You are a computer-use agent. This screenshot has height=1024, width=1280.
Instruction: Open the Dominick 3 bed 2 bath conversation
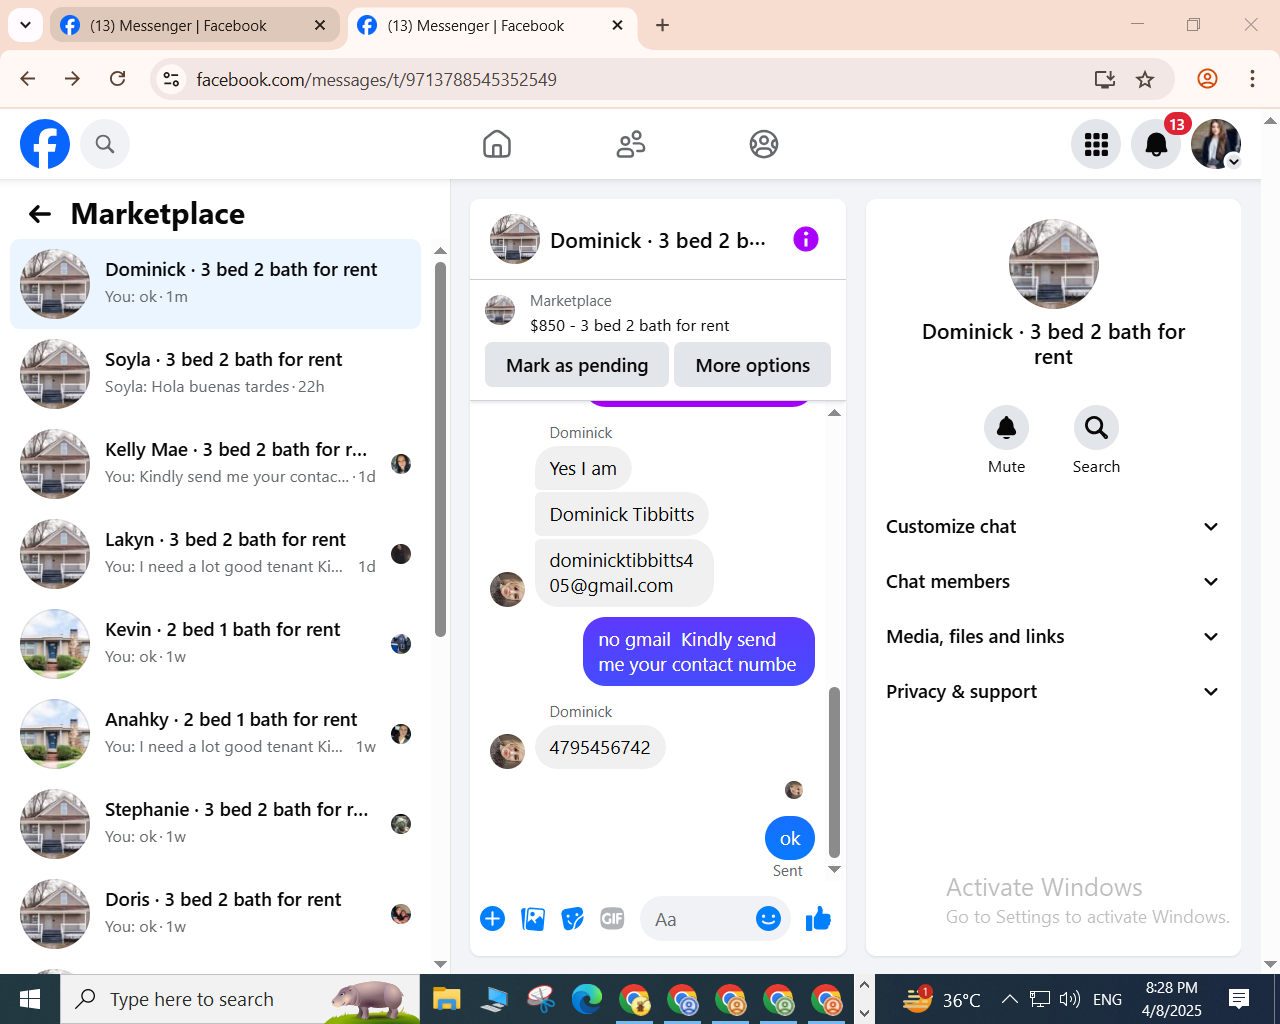[215, 284]
